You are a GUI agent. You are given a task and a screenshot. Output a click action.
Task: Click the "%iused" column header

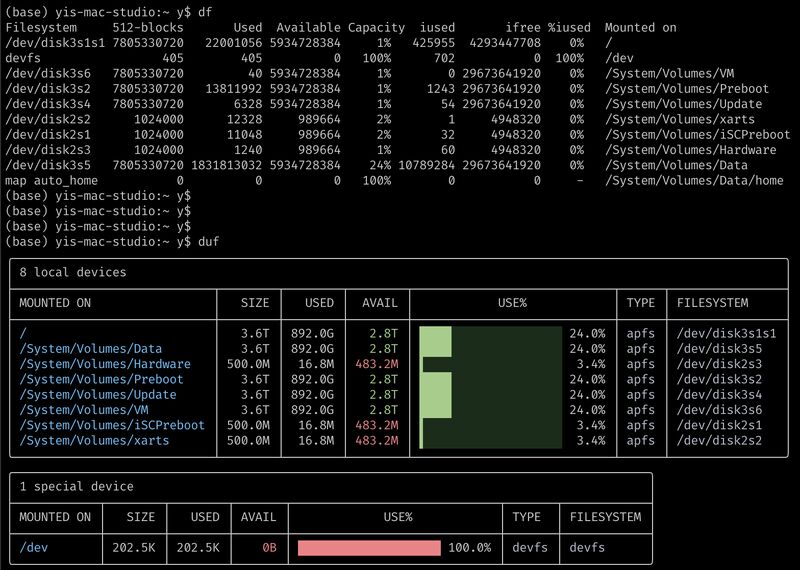569,28
